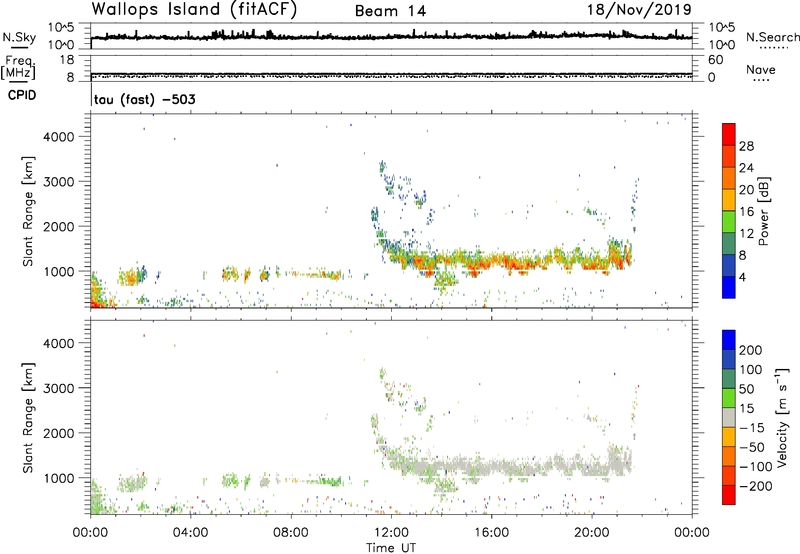Screen dimensions: 800x554
Task: Click the "tau (fast) -503" annotation
Action: (x=145, y=99)
